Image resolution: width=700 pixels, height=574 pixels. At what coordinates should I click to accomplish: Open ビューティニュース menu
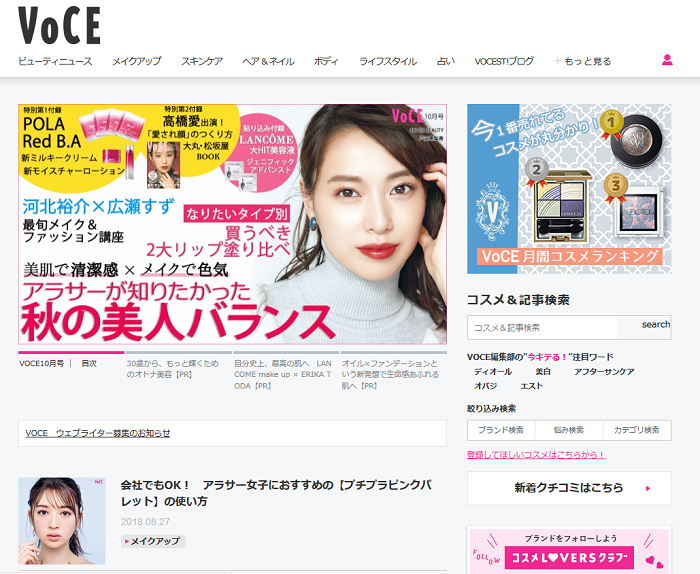pos(55,61)
